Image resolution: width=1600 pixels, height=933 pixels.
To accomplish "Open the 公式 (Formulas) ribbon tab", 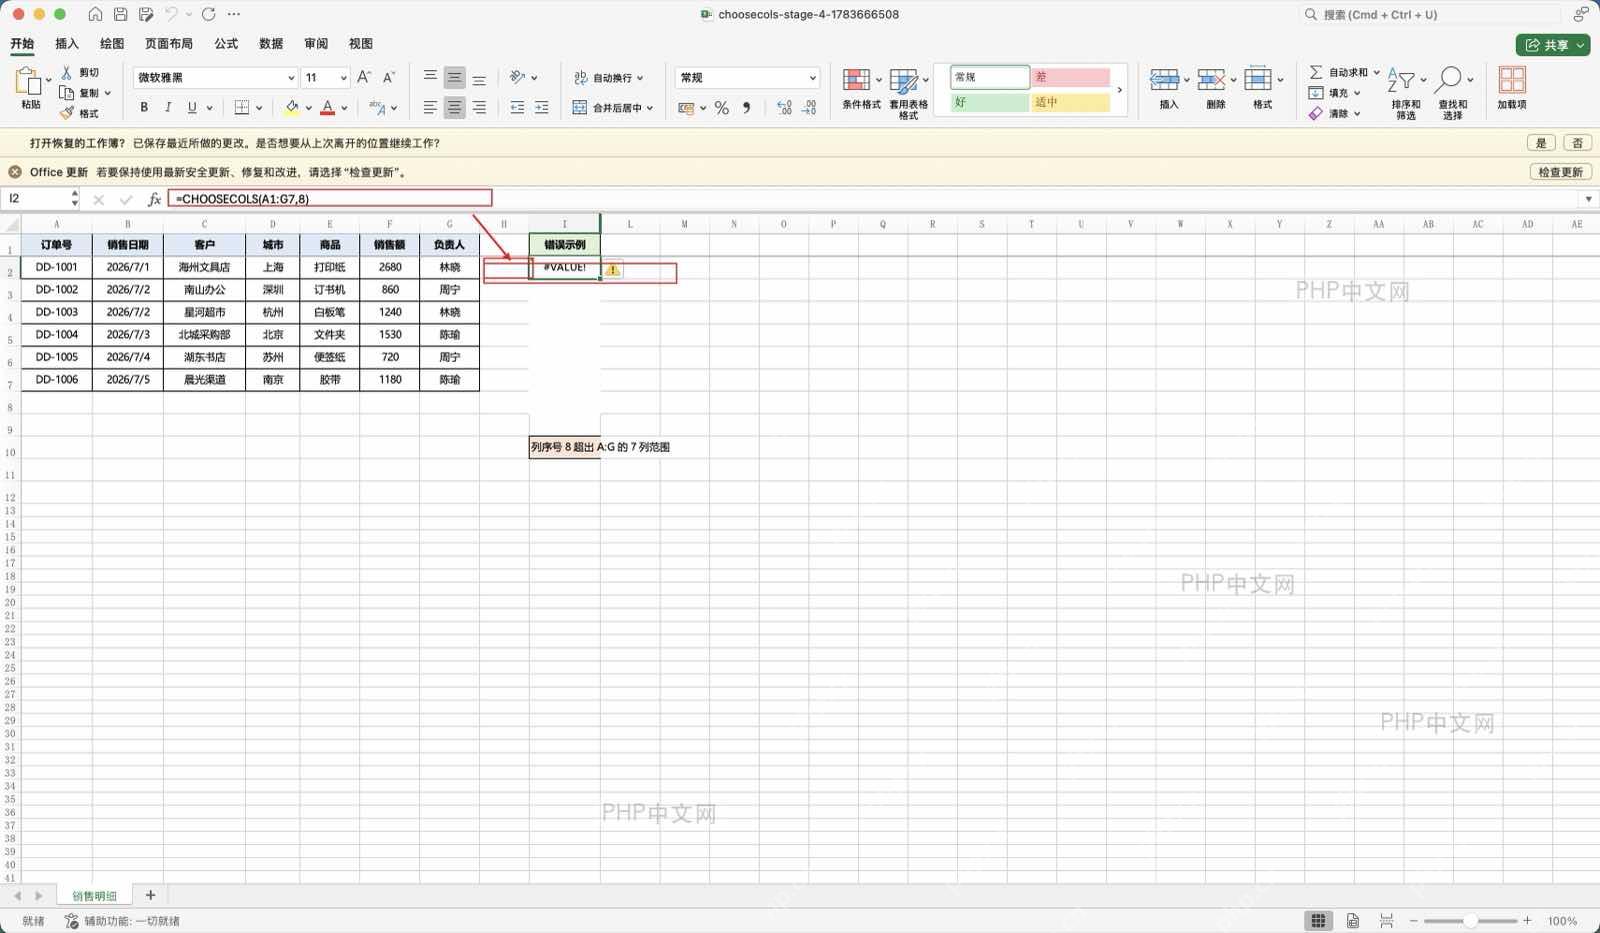I will pos(226,44).
